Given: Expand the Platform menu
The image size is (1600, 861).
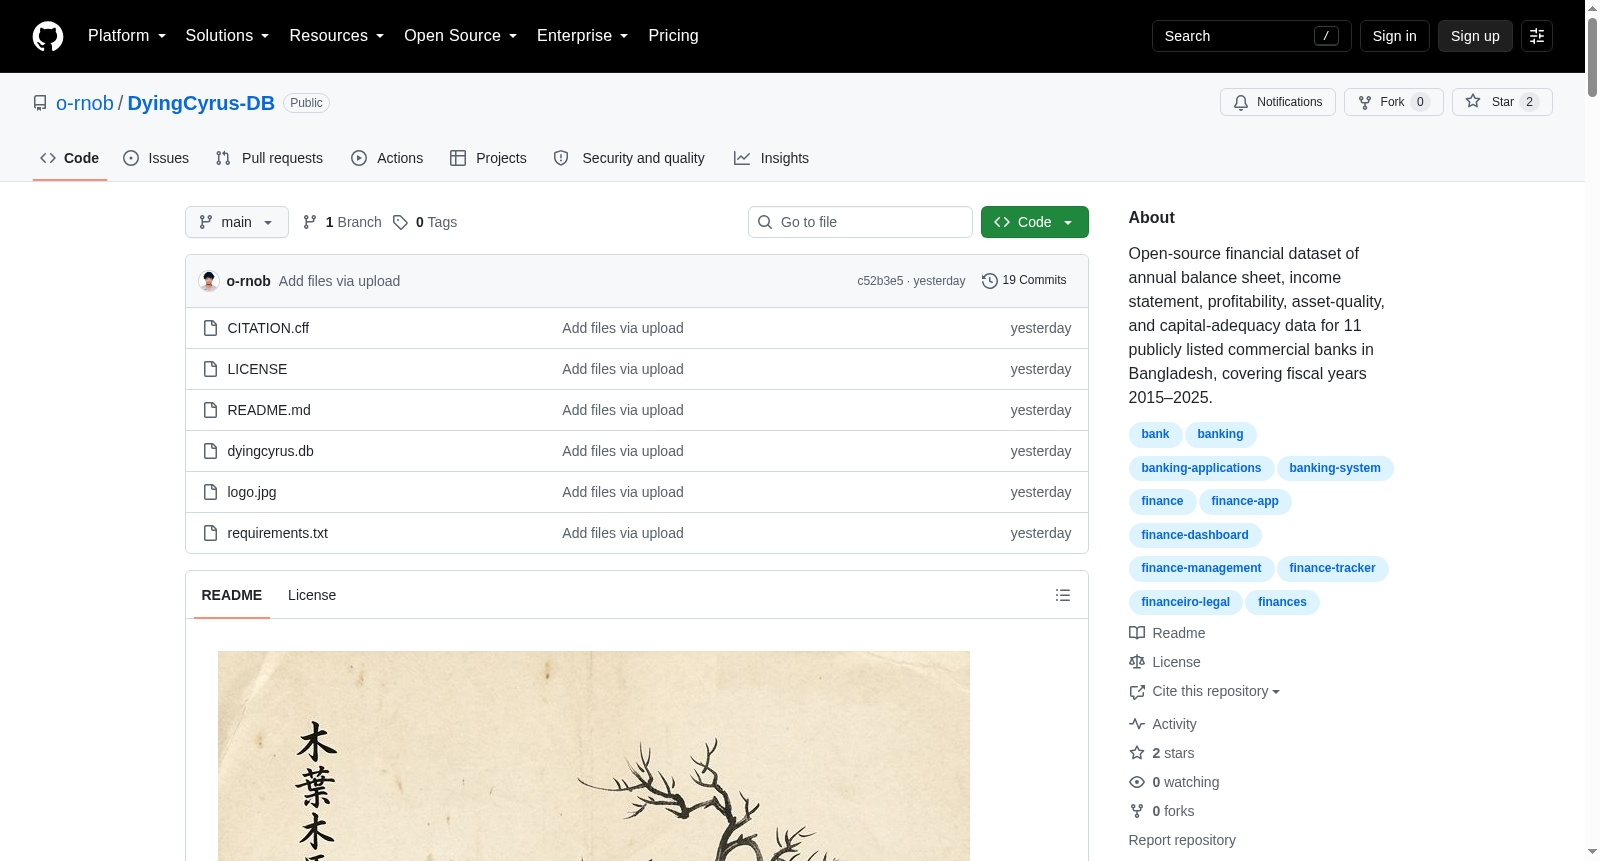Looking at the screenshot, I should point(127,36).
